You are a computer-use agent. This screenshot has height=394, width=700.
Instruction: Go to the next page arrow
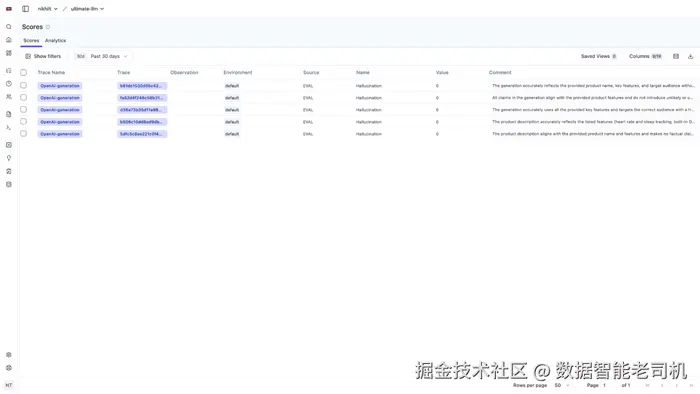click(x=677, y=385)
